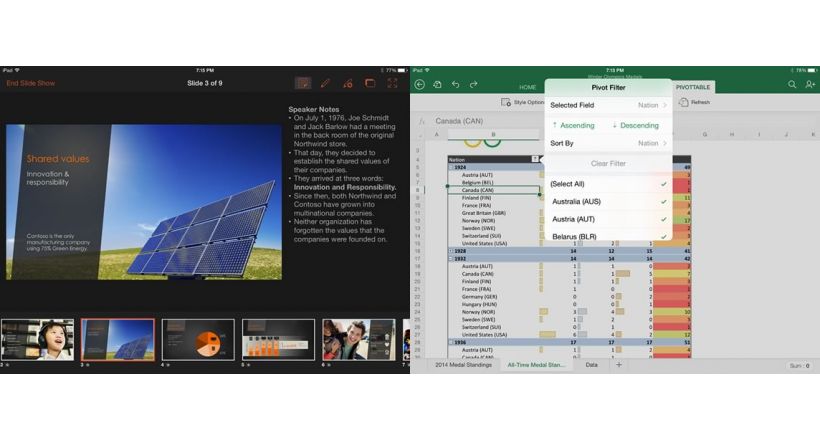Click the Undo arrow in Excel

pos(455,84)
